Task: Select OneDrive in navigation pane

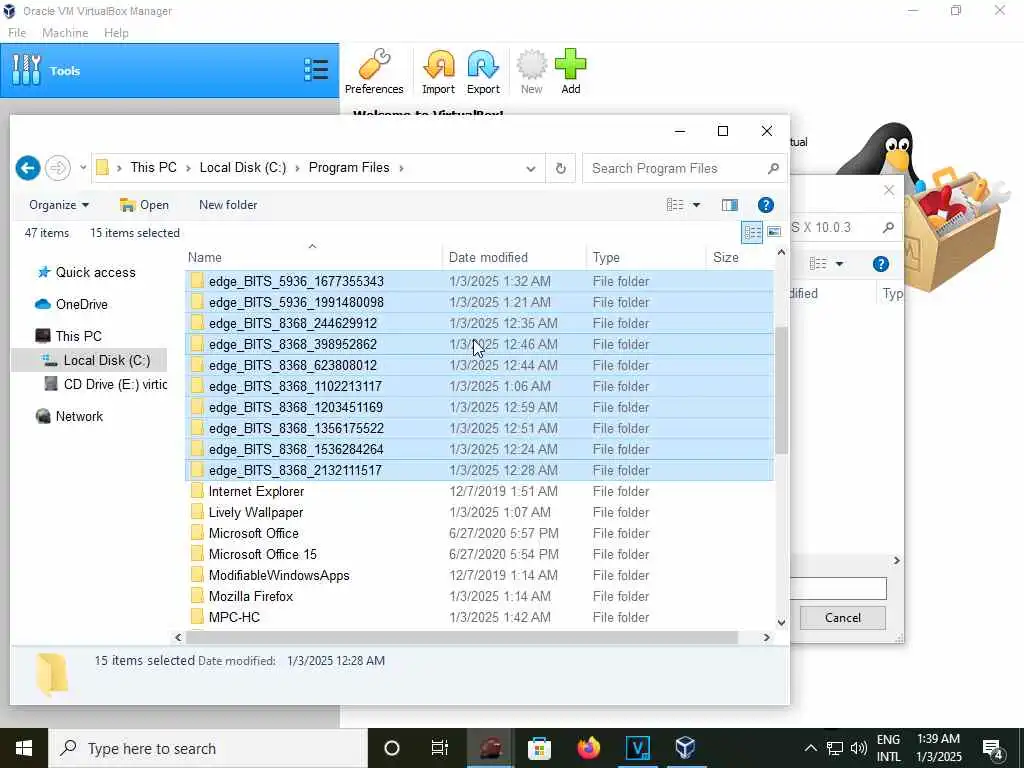Action: point(72,304)
